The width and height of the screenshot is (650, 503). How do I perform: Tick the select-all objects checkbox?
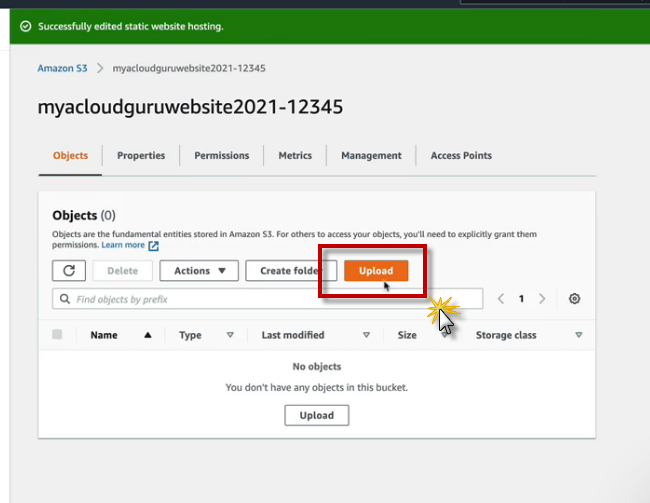tap(57, 334)
